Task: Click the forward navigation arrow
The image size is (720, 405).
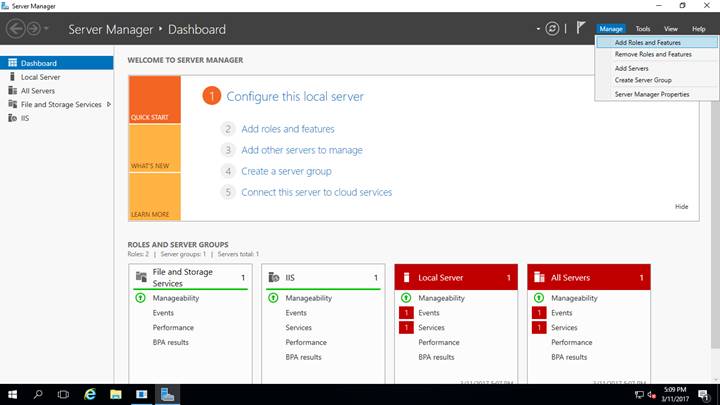Action: click(34, 29)
